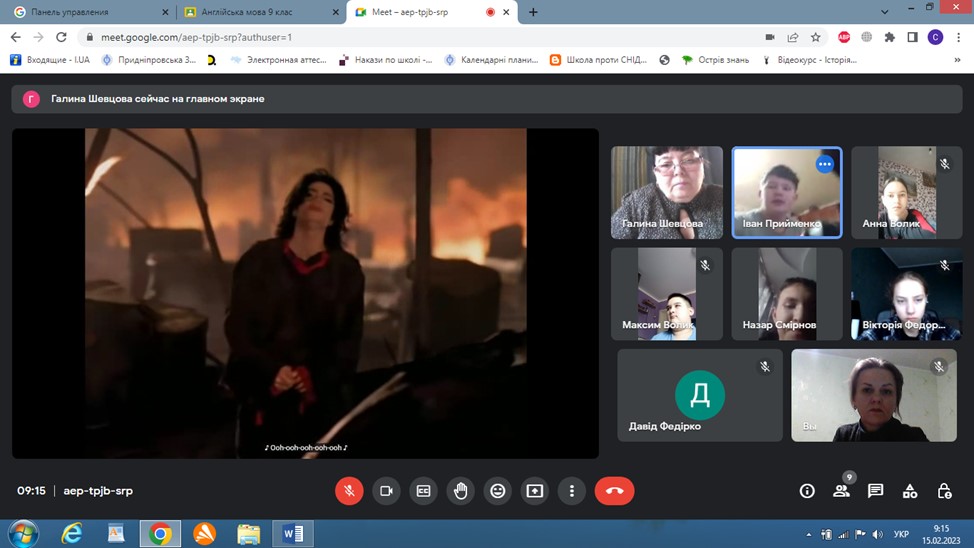The height and width of the screenshot is (548, 974).
Task: Open Chrome from taskbar
Action: click(x=160, y=534)
